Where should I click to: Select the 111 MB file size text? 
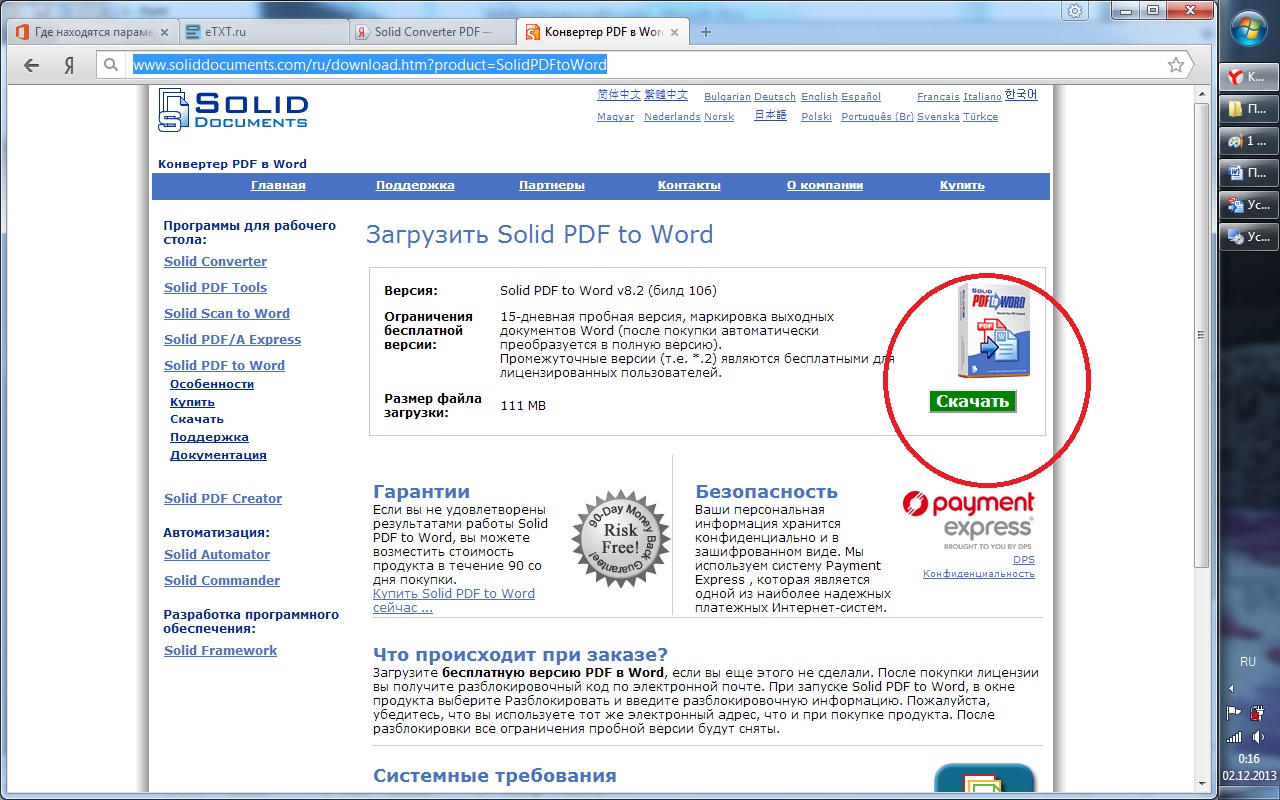(x=523, y=406)
